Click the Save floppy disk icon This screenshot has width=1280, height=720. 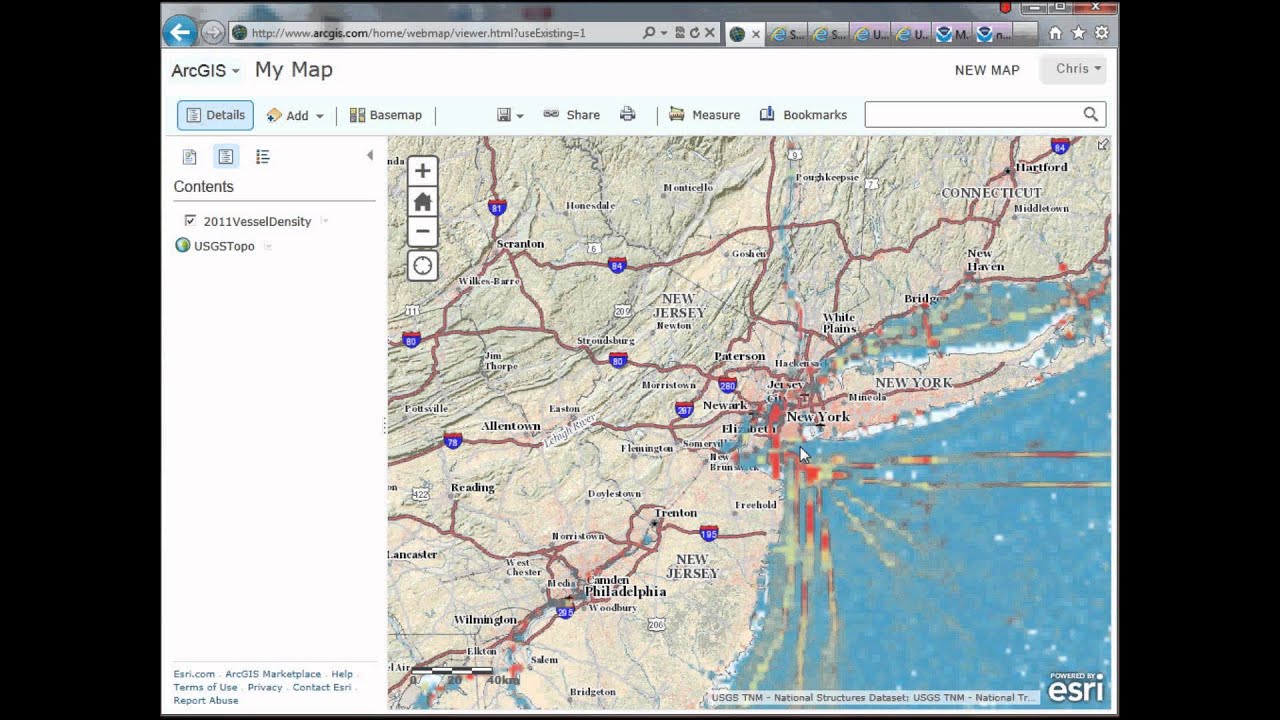[x=504, y=115]
